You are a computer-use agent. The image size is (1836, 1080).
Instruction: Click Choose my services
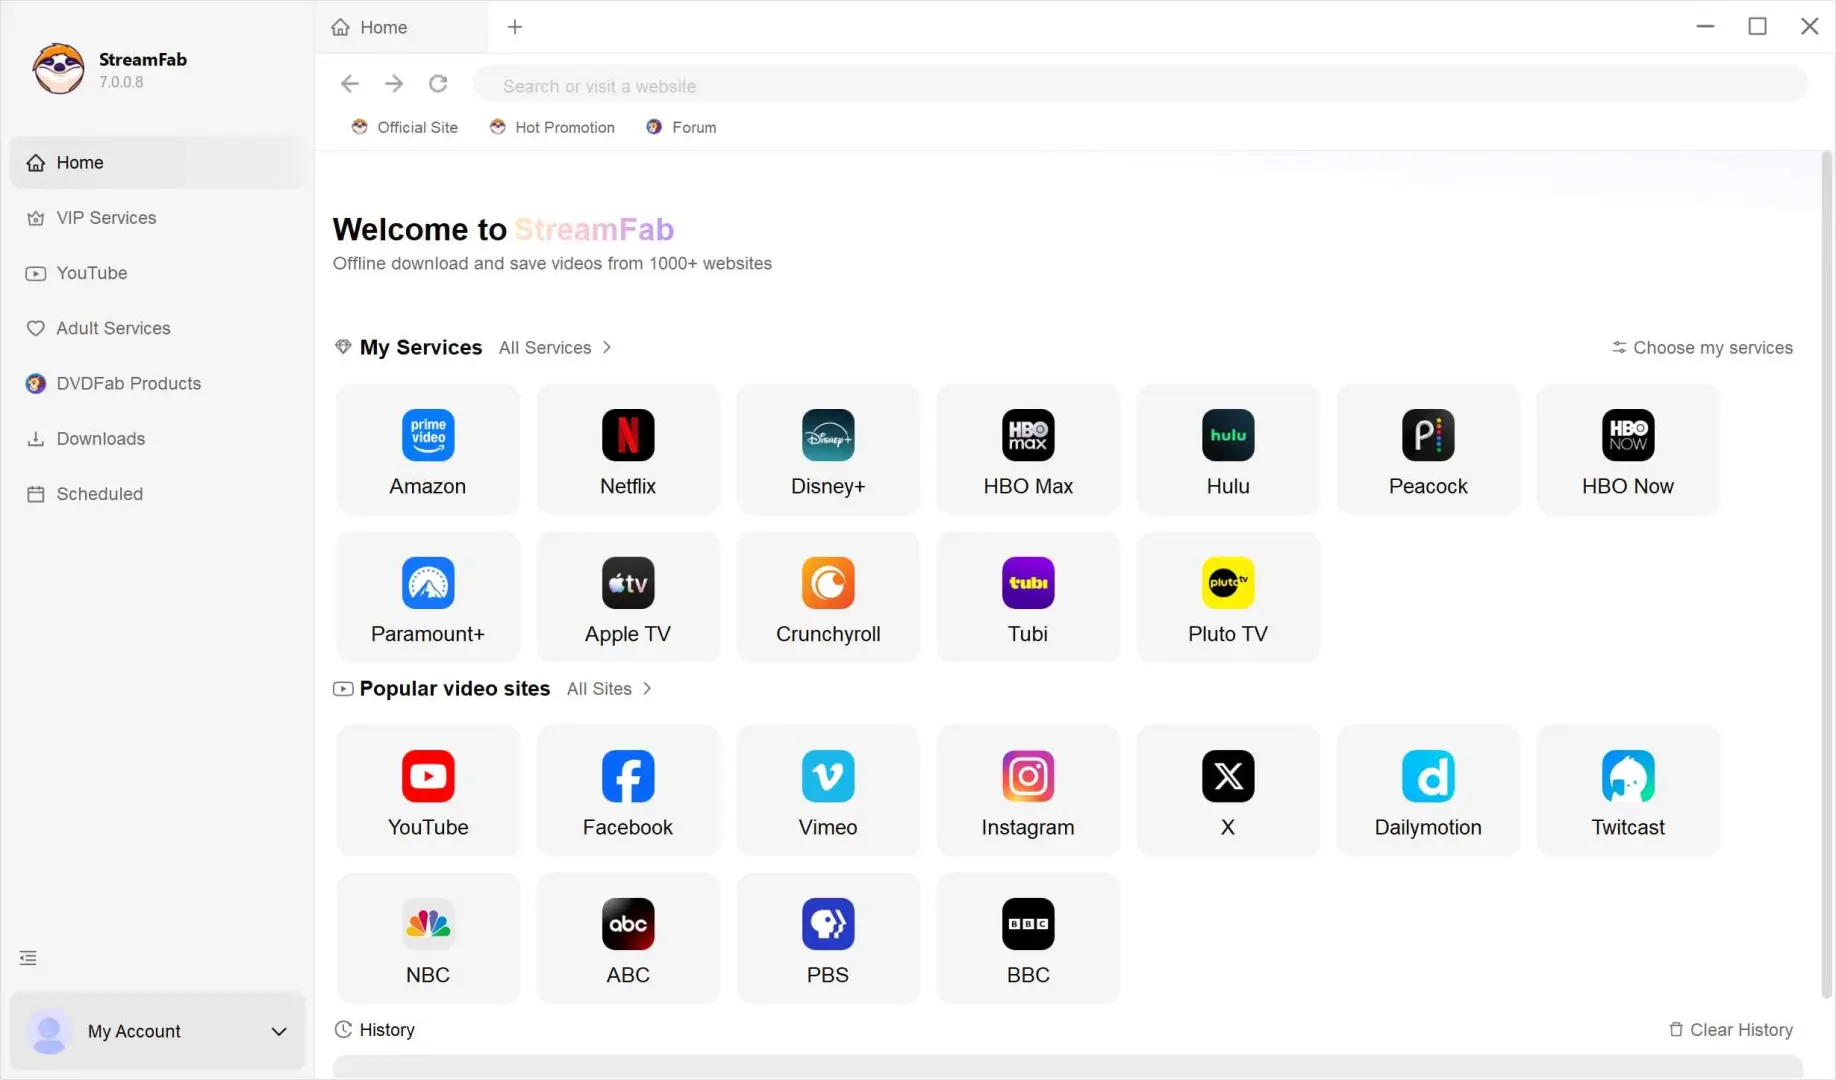click(1702, 348)
